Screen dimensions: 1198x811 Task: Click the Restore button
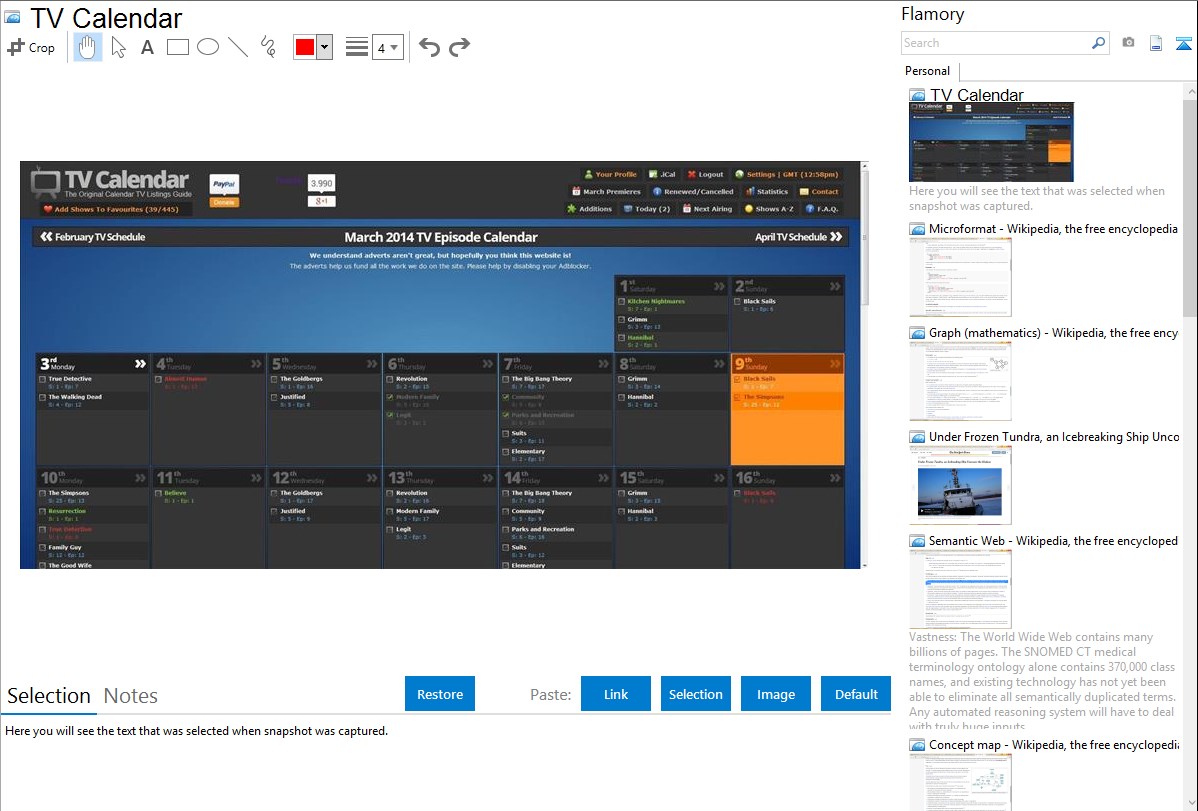pyautogui.click(x=440, y=694)
